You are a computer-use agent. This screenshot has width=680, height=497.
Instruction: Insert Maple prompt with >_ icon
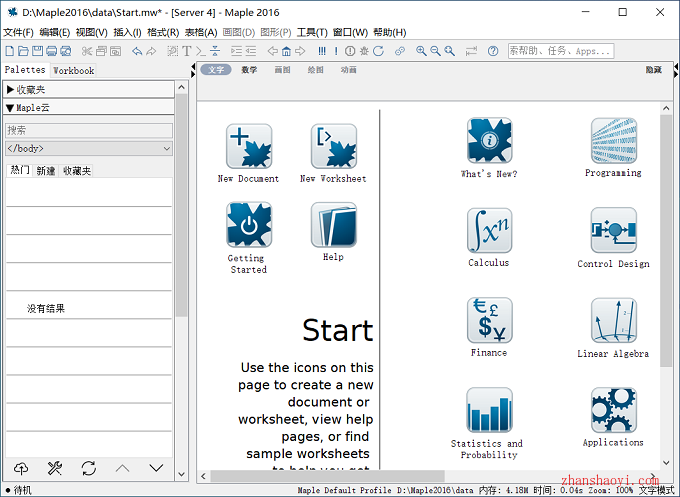pyautogui.click(x=200, y=51)
